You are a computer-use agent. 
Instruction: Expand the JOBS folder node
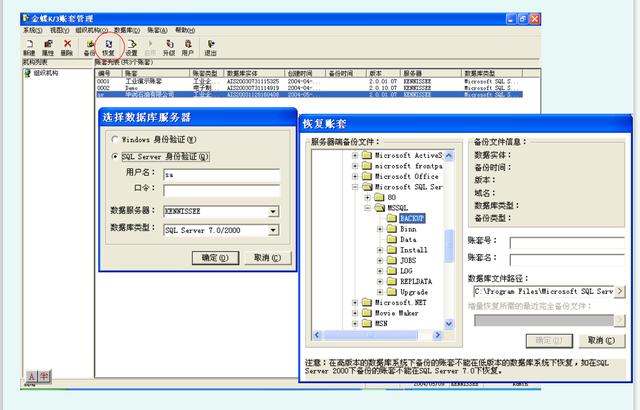[380, 260]
